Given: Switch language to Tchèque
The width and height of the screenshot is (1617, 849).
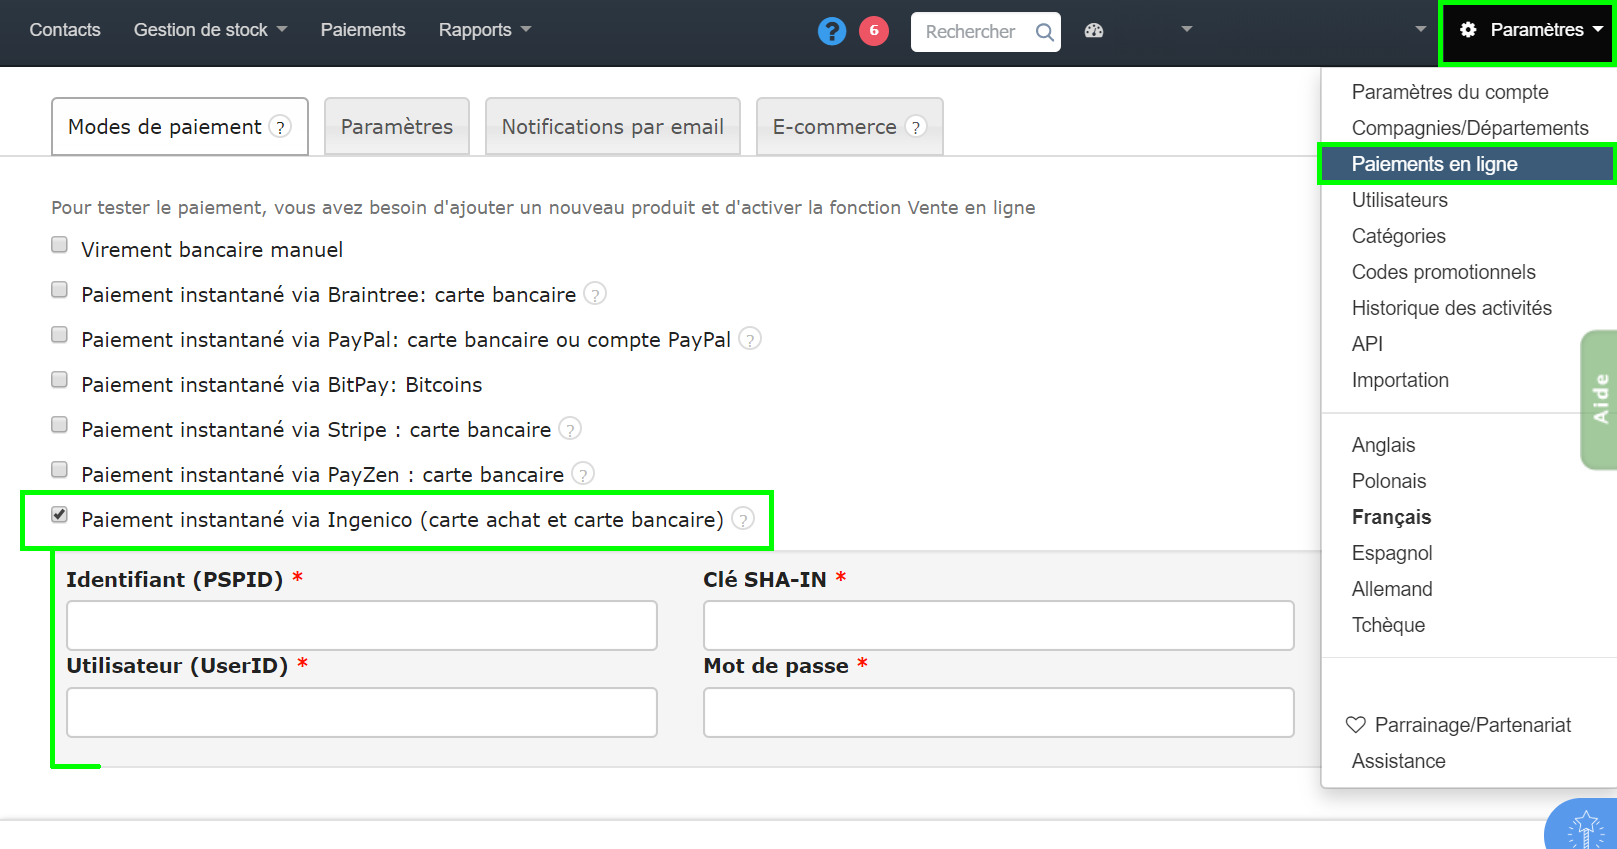Looking at the screenshot, I should click(1388, 625).
